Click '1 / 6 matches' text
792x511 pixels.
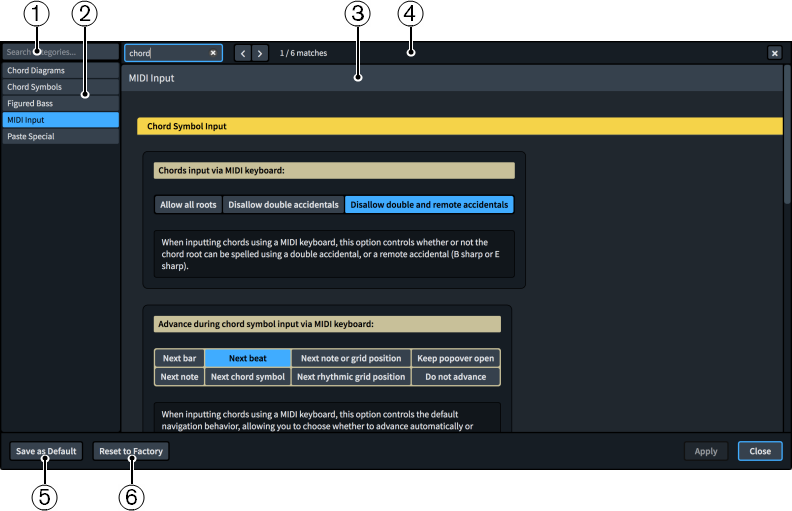click(303, 53)
